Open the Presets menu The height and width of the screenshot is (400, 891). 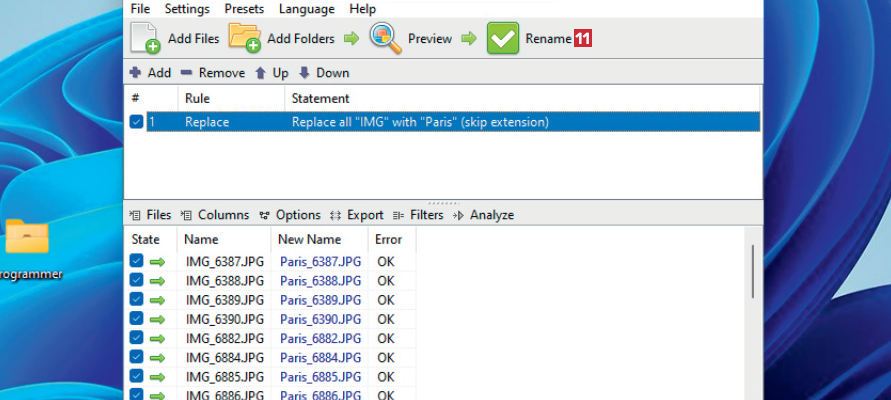coord(244,9)
